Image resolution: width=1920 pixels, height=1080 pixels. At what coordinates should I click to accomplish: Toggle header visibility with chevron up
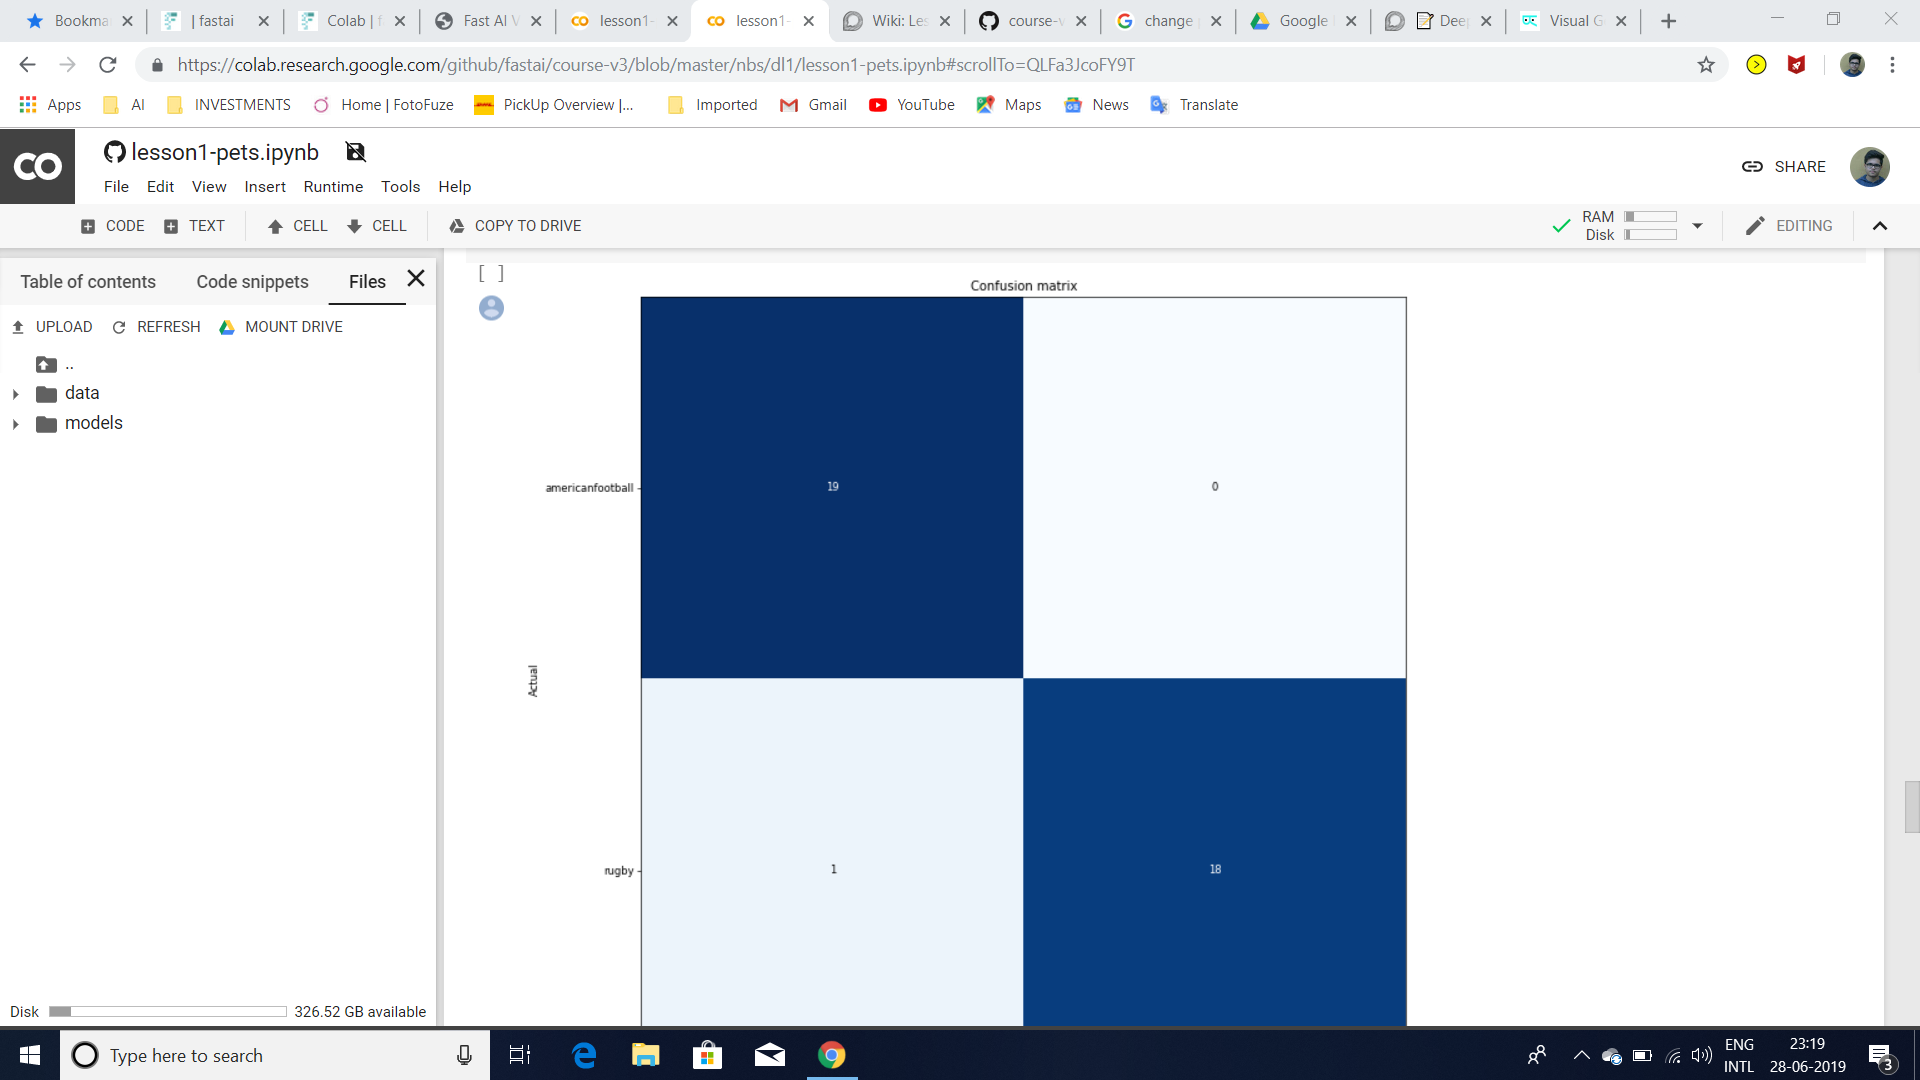pyautogui.click(x=1879, y=226)
